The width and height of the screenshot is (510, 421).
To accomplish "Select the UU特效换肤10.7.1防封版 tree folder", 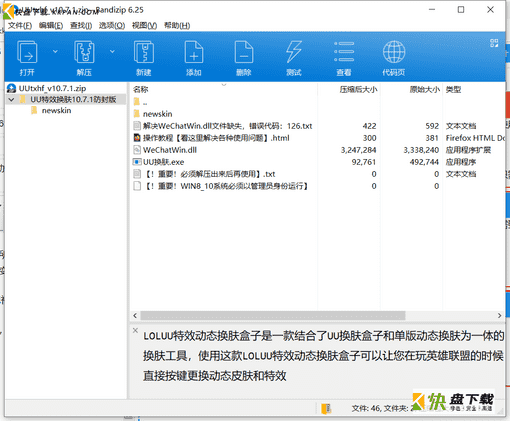I will click(x=73, y=99).
